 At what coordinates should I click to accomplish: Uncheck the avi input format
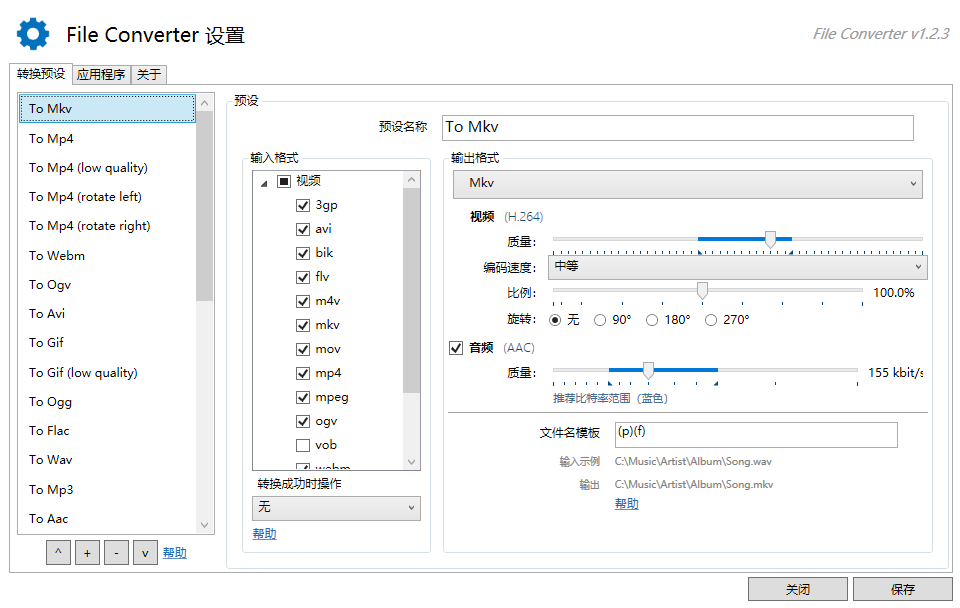pos(302,229)
